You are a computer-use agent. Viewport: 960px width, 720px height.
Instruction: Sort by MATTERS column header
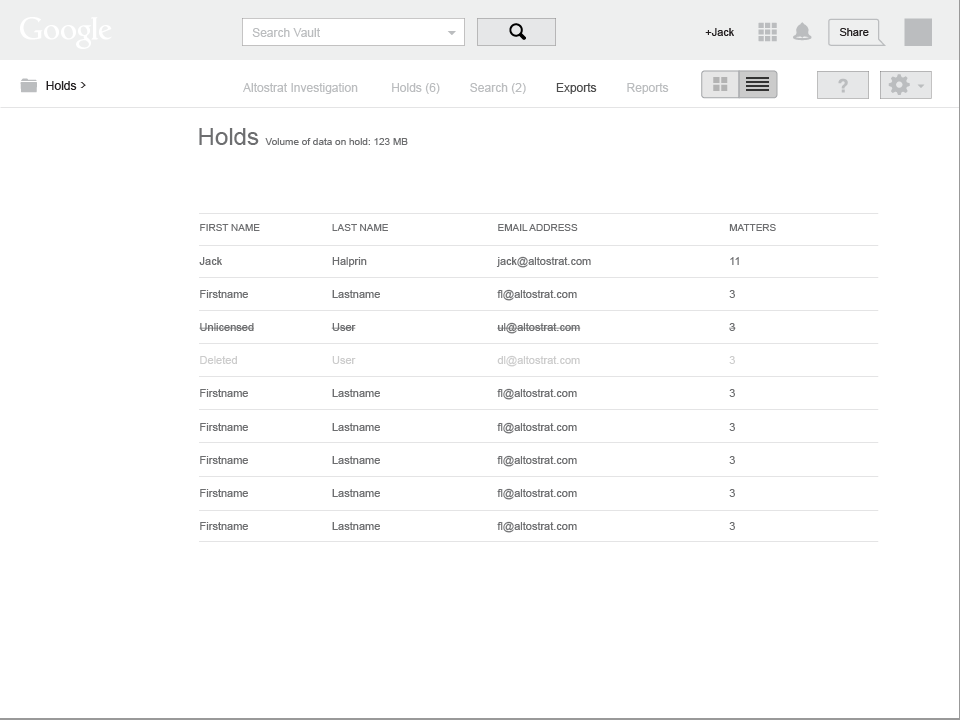point(752,228)
